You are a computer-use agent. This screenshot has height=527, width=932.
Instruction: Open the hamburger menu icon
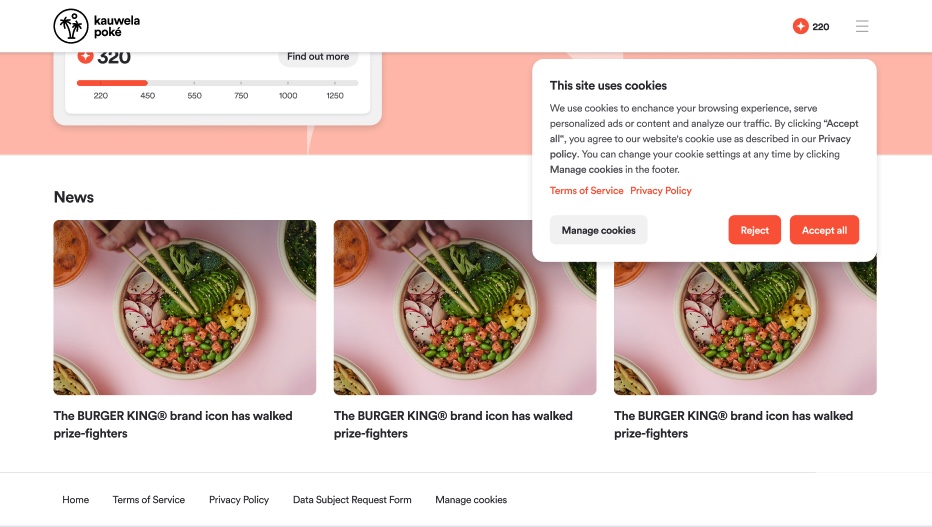[862, 26]
